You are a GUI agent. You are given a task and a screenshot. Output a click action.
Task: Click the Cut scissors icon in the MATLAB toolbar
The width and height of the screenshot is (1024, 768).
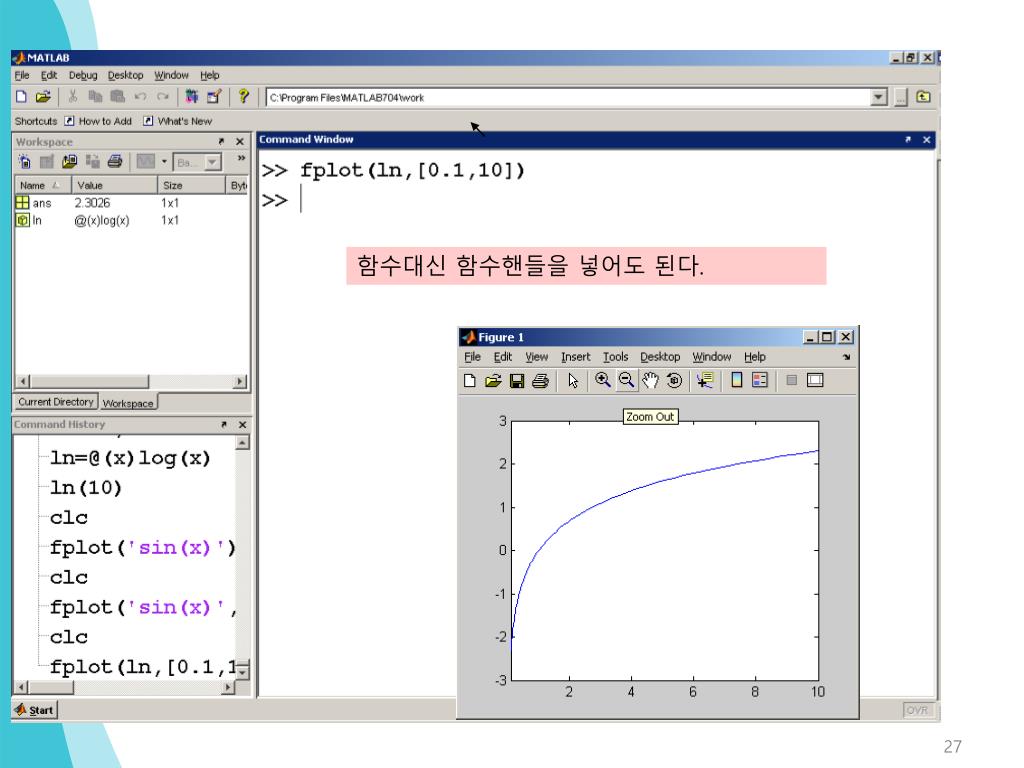pyautogui.click(x=72, y=97)
